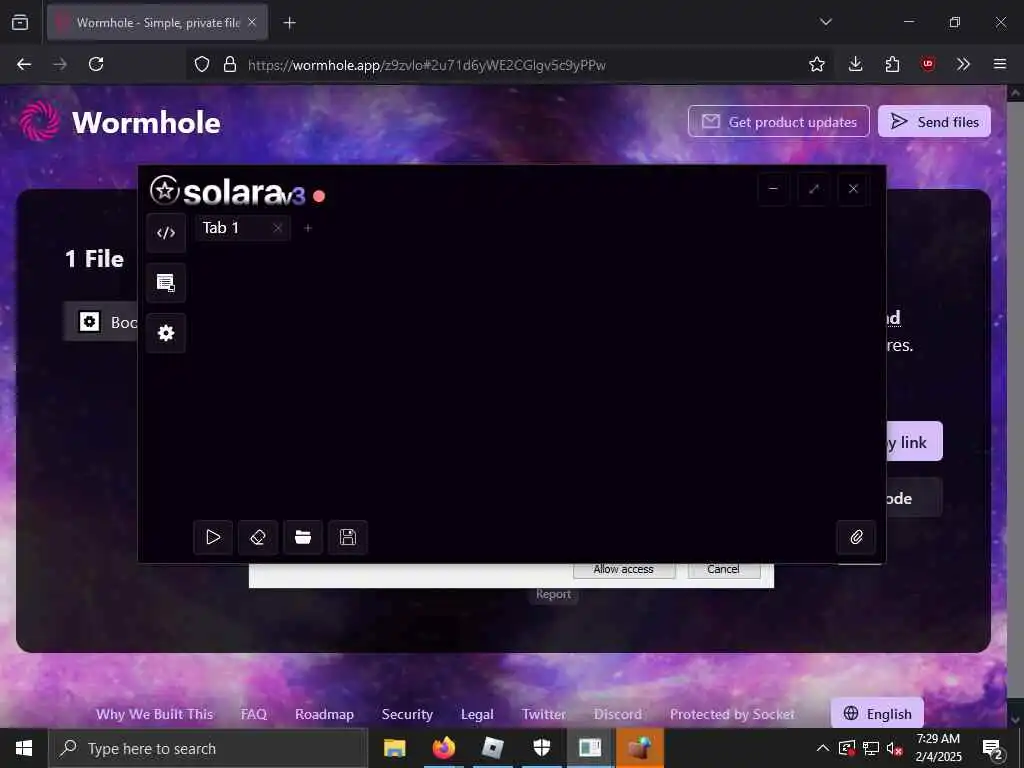Image resolution: width=1024 pixels, height=768 pixels.
Task: Click the Send files button
Action: pos(934,121)
